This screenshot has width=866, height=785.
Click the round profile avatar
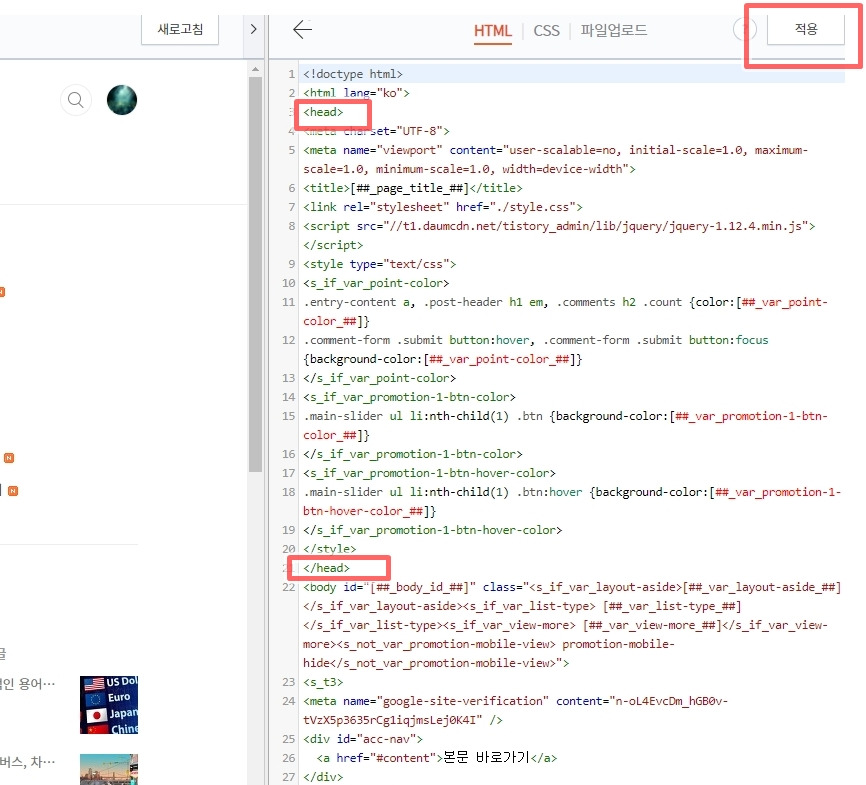pos(122,100)
